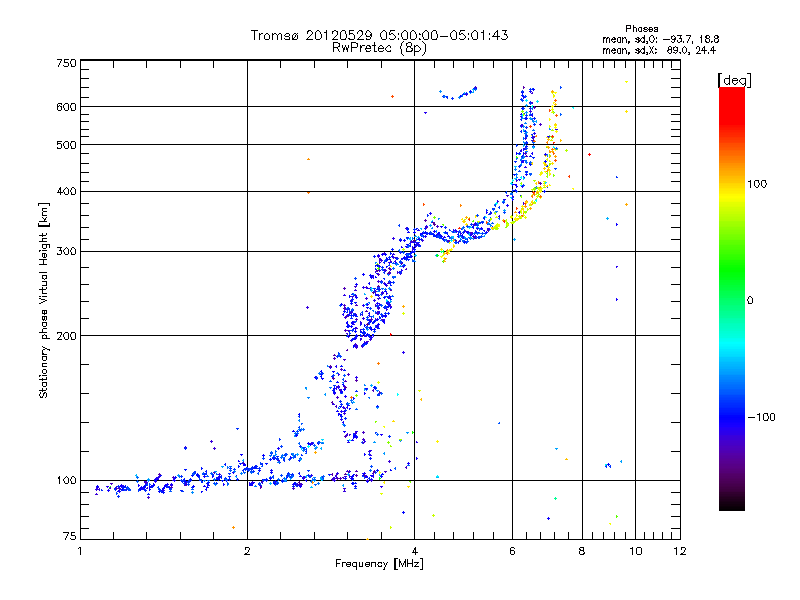Click the y-axis label '750'

pos(66,63)
